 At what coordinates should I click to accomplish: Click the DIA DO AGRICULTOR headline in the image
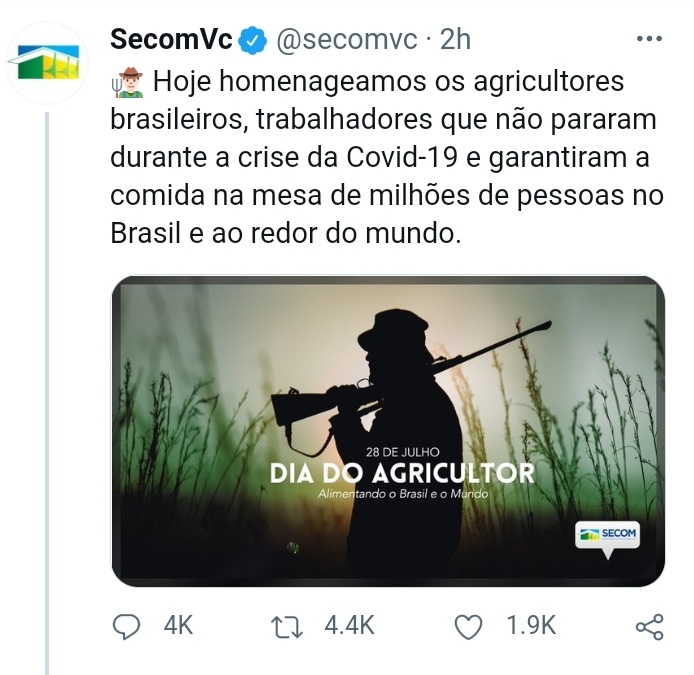pyautogui.click(x=402, y=473)
